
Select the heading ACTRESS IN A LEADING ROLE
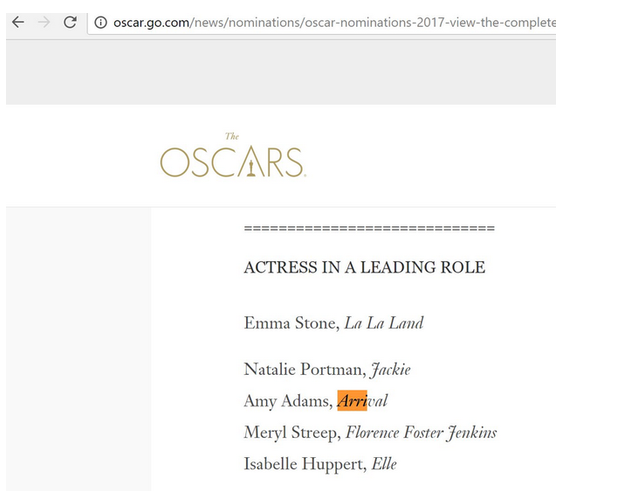point(364,267)
